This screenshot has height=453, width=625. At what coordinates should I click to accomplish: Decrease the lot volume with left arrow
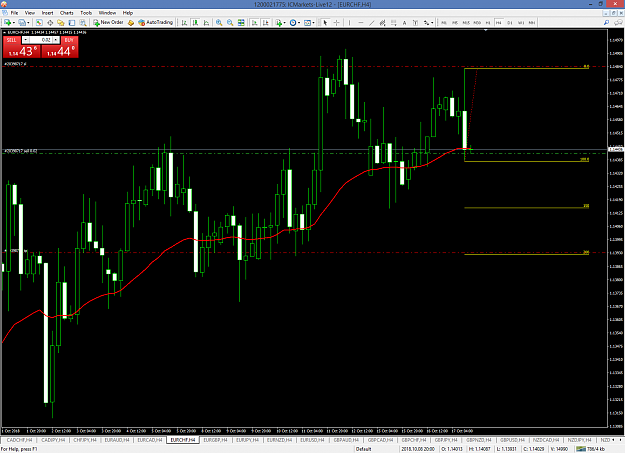tap(25, 40)
